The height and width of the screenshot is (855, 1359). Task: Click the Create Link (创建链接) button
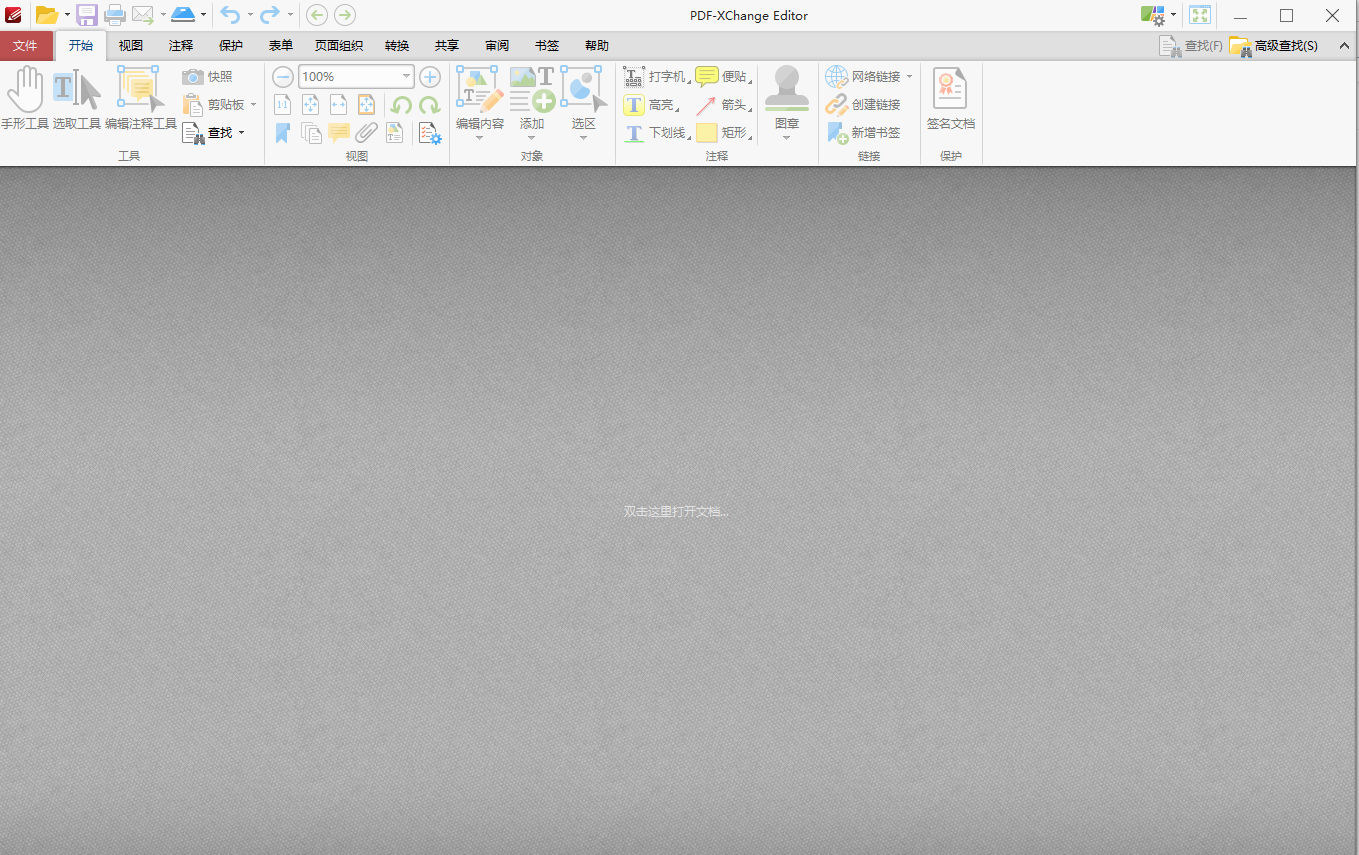point(864,105)
